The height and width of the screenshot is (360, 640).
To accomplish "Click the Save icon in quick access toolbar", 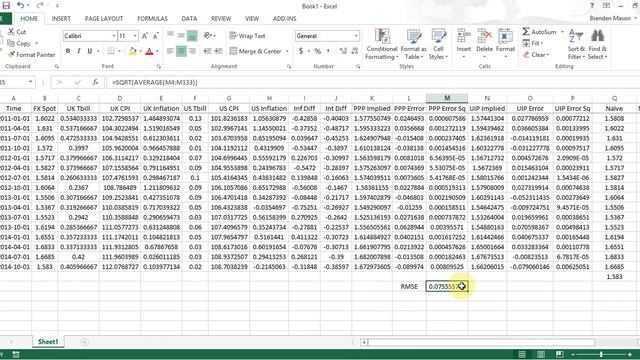I will (x=6, y=6).
